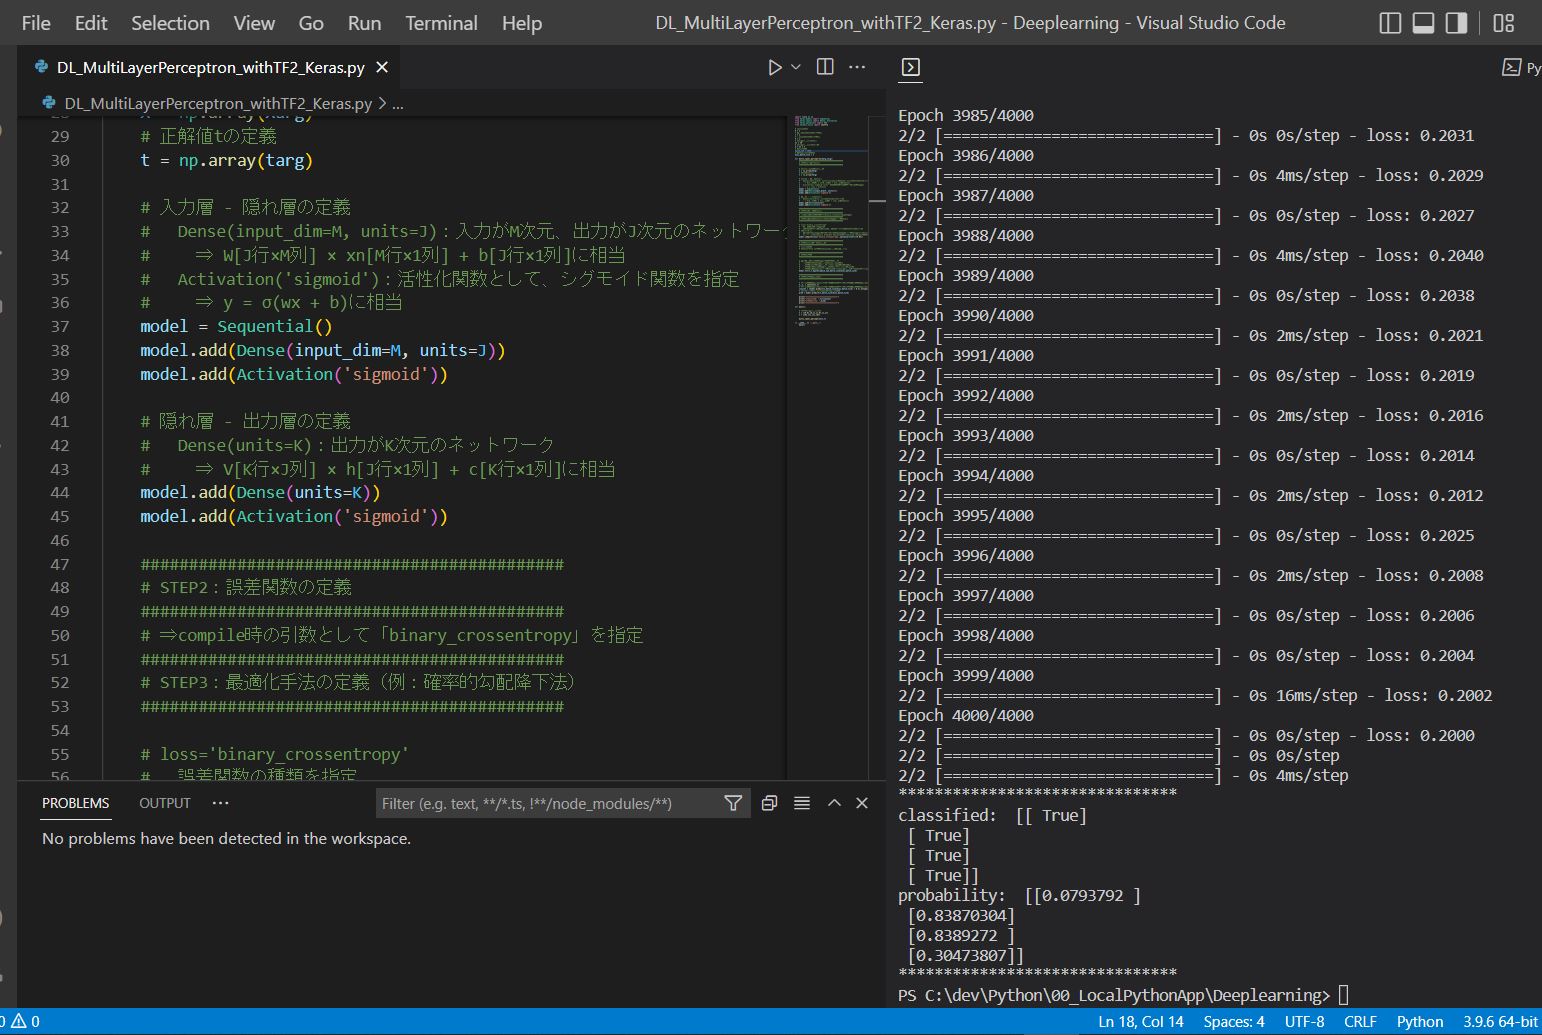
Task: Select DL_MultiLayerPerceptron_withTF2_Keras.py editor tab
Action: coord(211,67)
